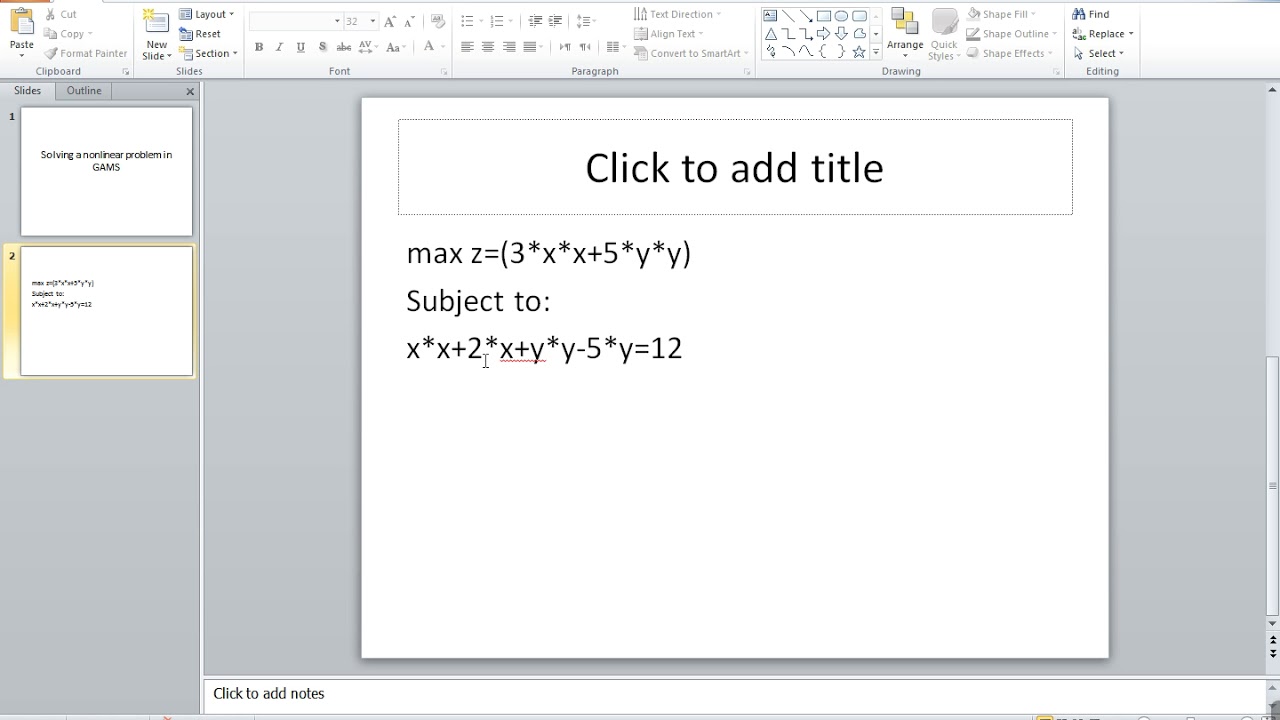Open the Copy dropdown arrow
The image size is (1280, 720).
(x=90, y=34)
